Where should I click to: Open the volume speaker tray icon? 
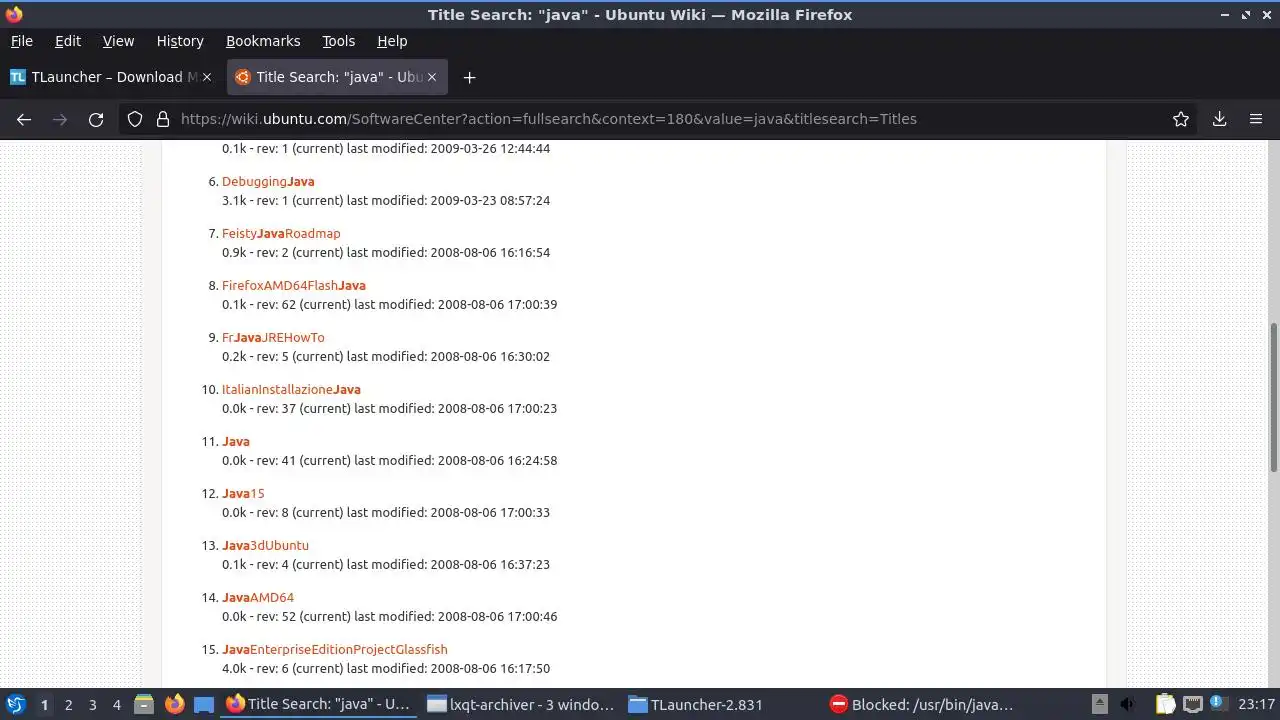pyautogui.click(x=1127, y=704)
